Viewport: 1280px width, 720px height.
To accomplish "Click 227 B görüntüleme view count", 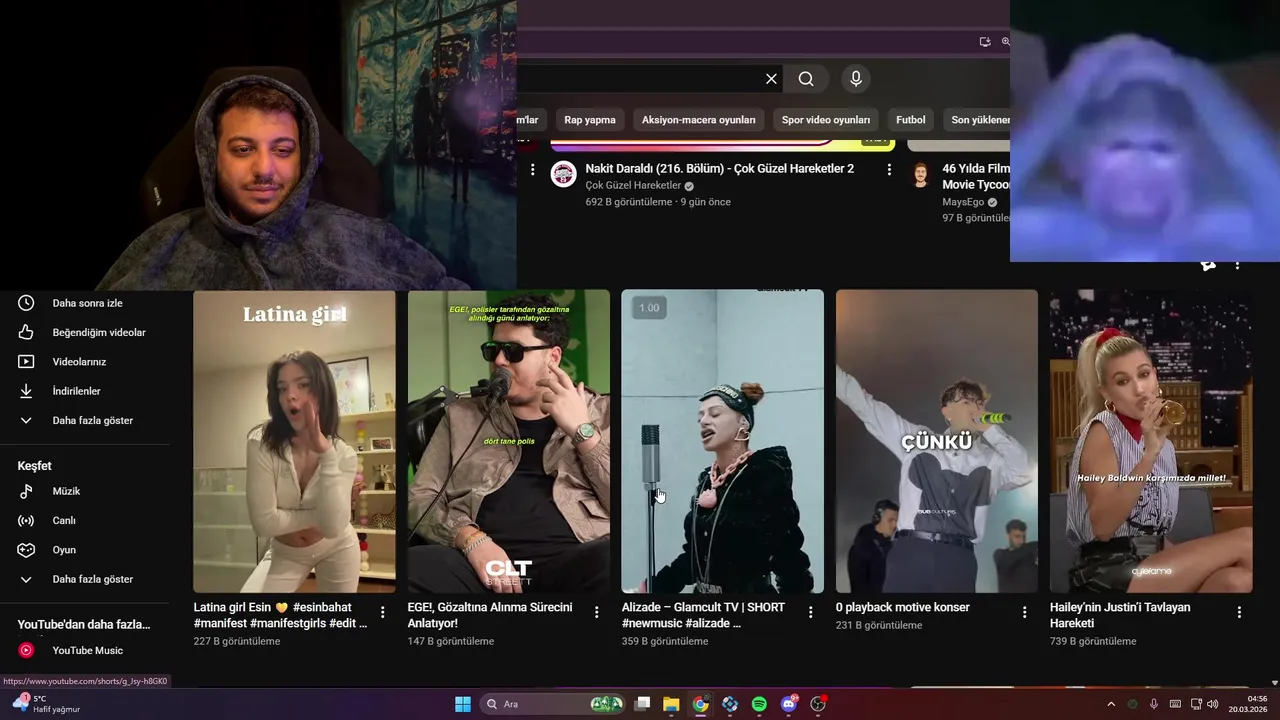I will [x=237, y=641].
